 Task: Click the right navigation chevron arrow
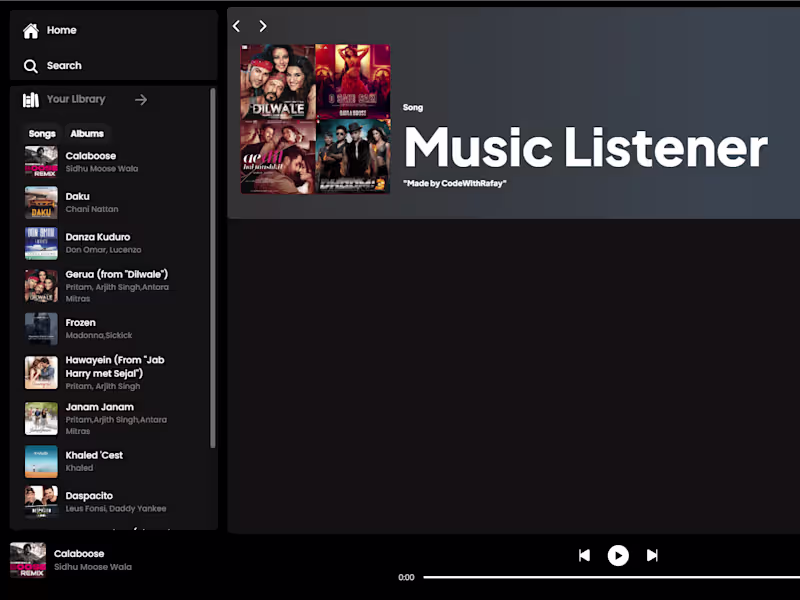click(x=262, y=26)
